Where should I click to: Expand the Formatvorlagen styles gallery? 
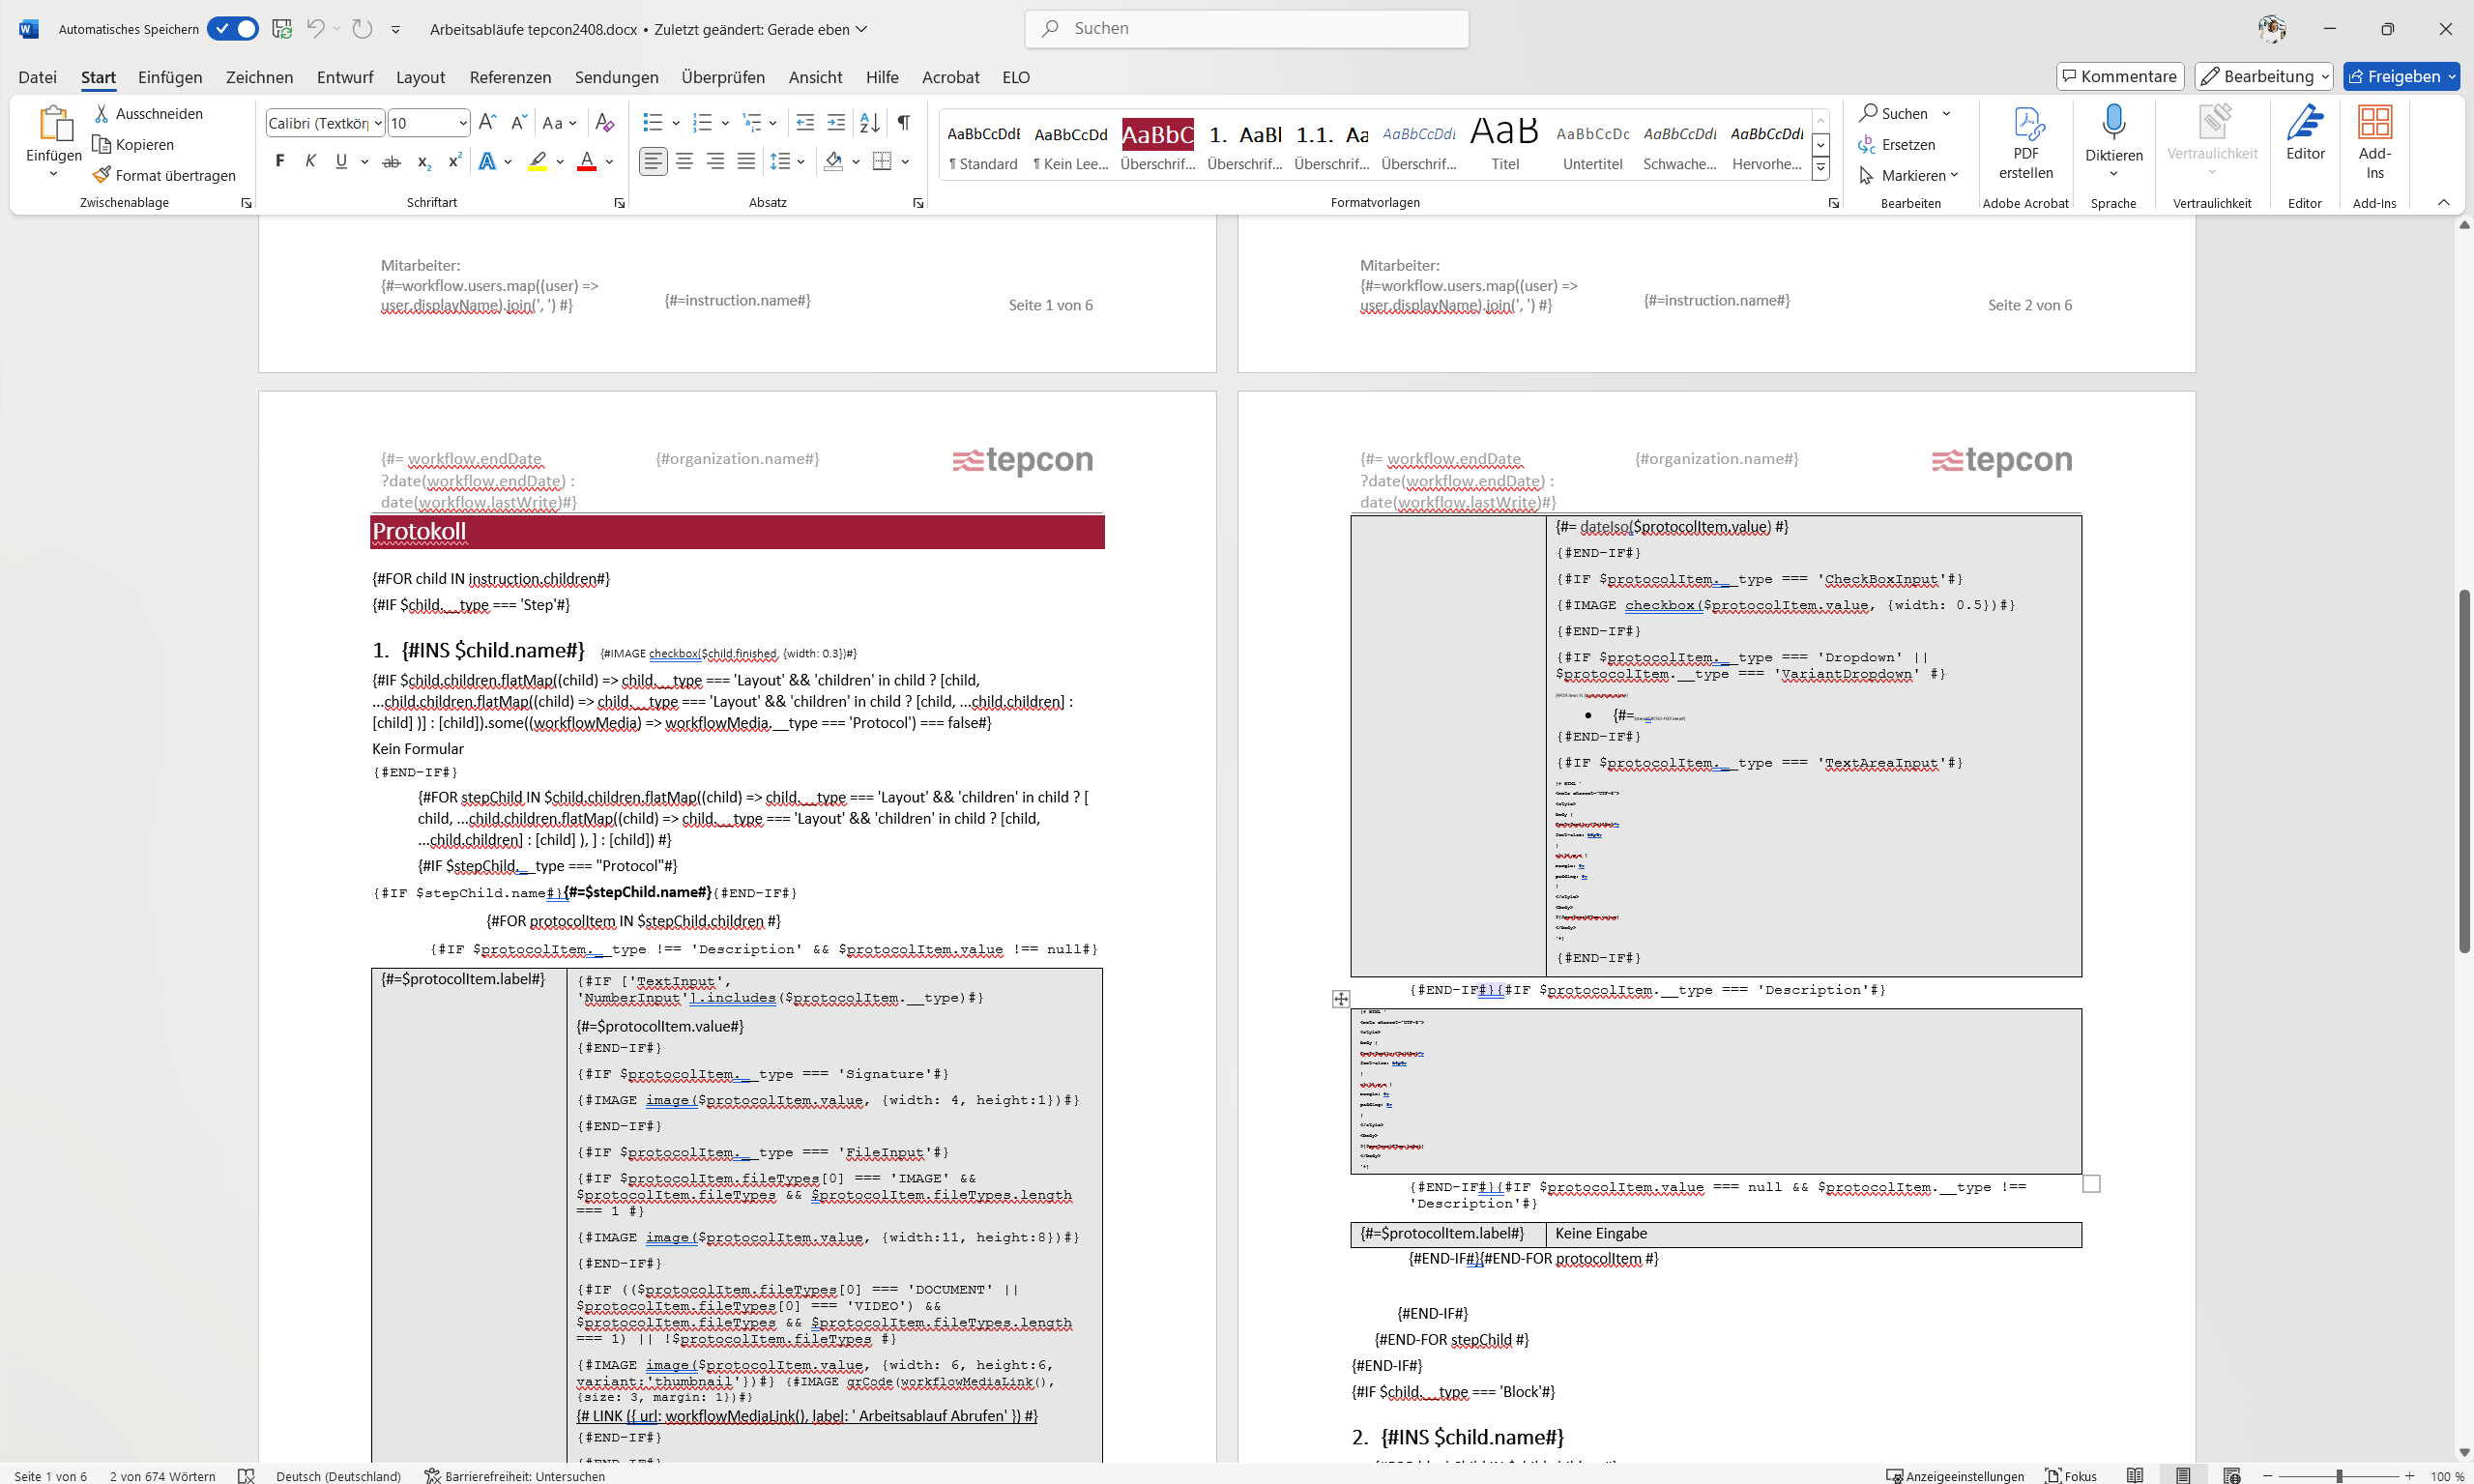[x=1821, y=169]
